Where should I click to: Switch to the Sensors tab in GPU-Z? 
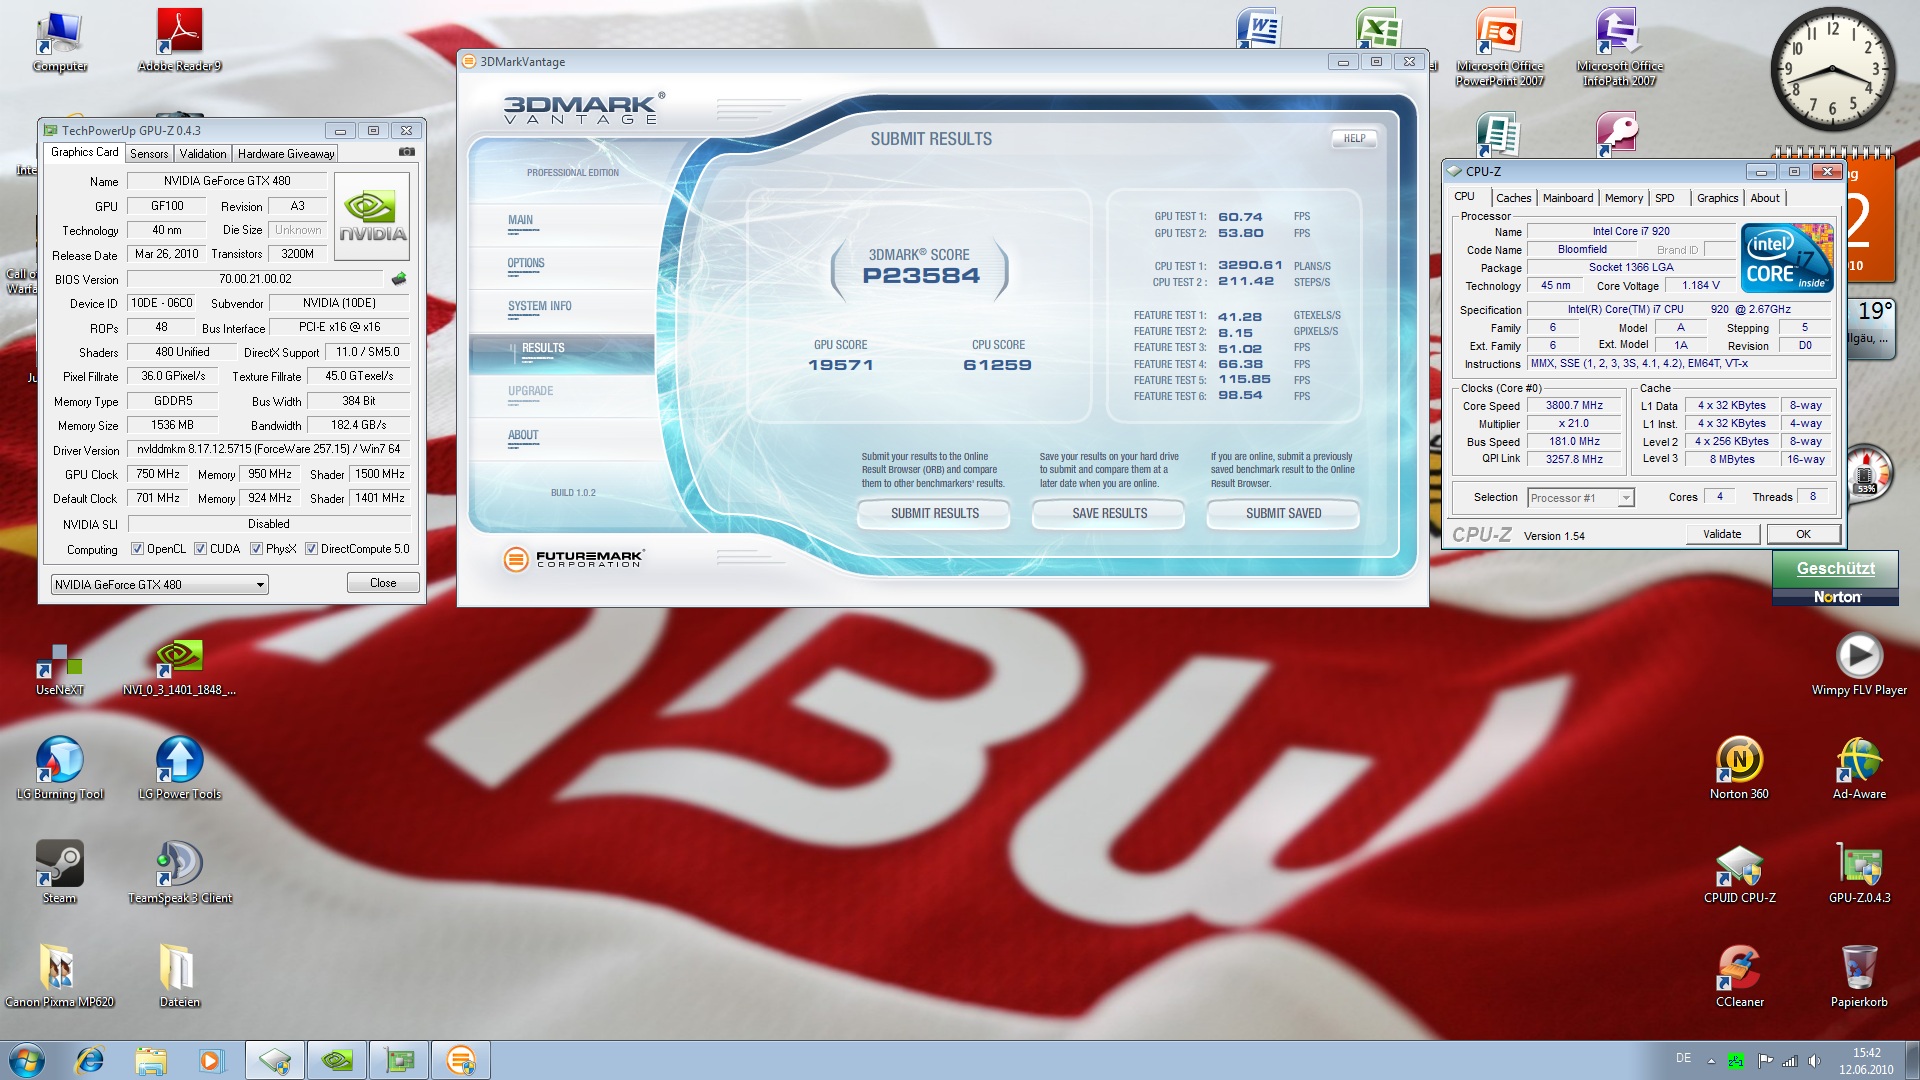(x=149, y=154)
